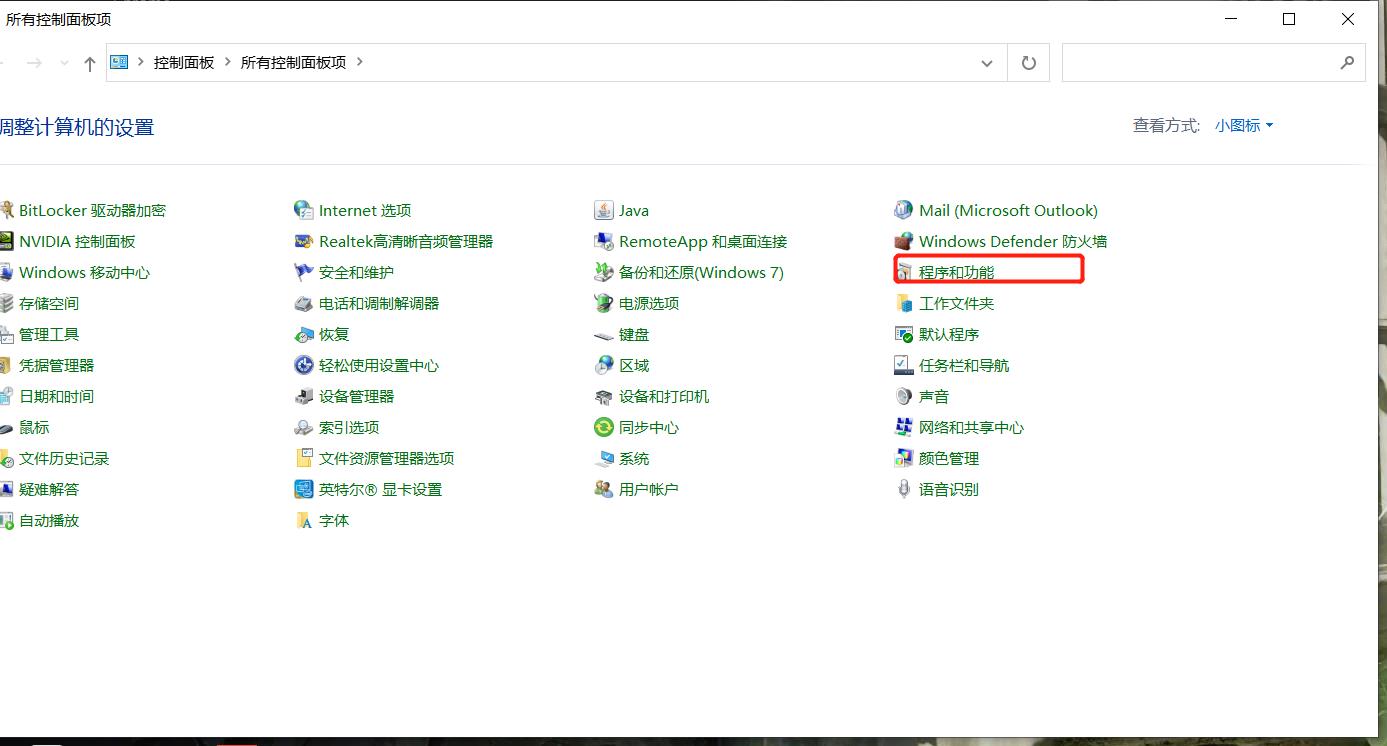The height and width of the screenshot is (746, 1387).
Task: Open the Java icon
Action: click(604, 210)
